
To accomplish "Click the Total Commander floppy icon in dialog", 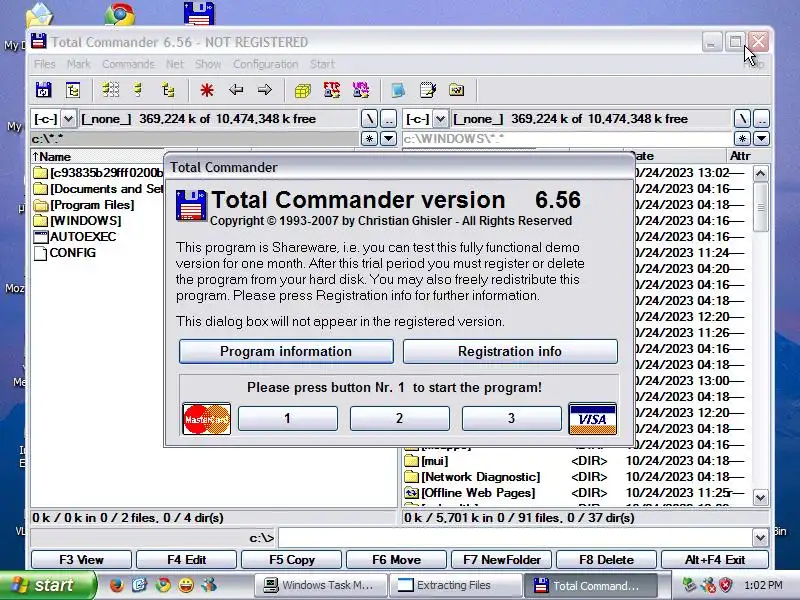I will [x=191, y=206].
